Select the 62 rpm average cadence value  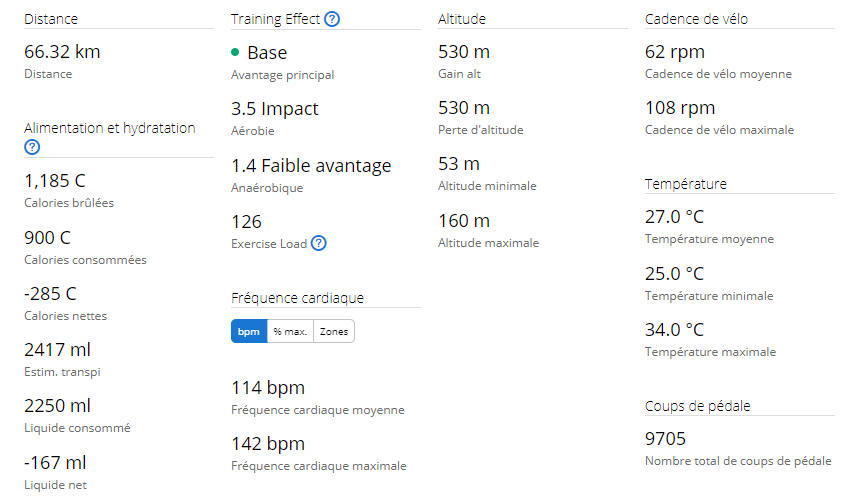[675, 52]
